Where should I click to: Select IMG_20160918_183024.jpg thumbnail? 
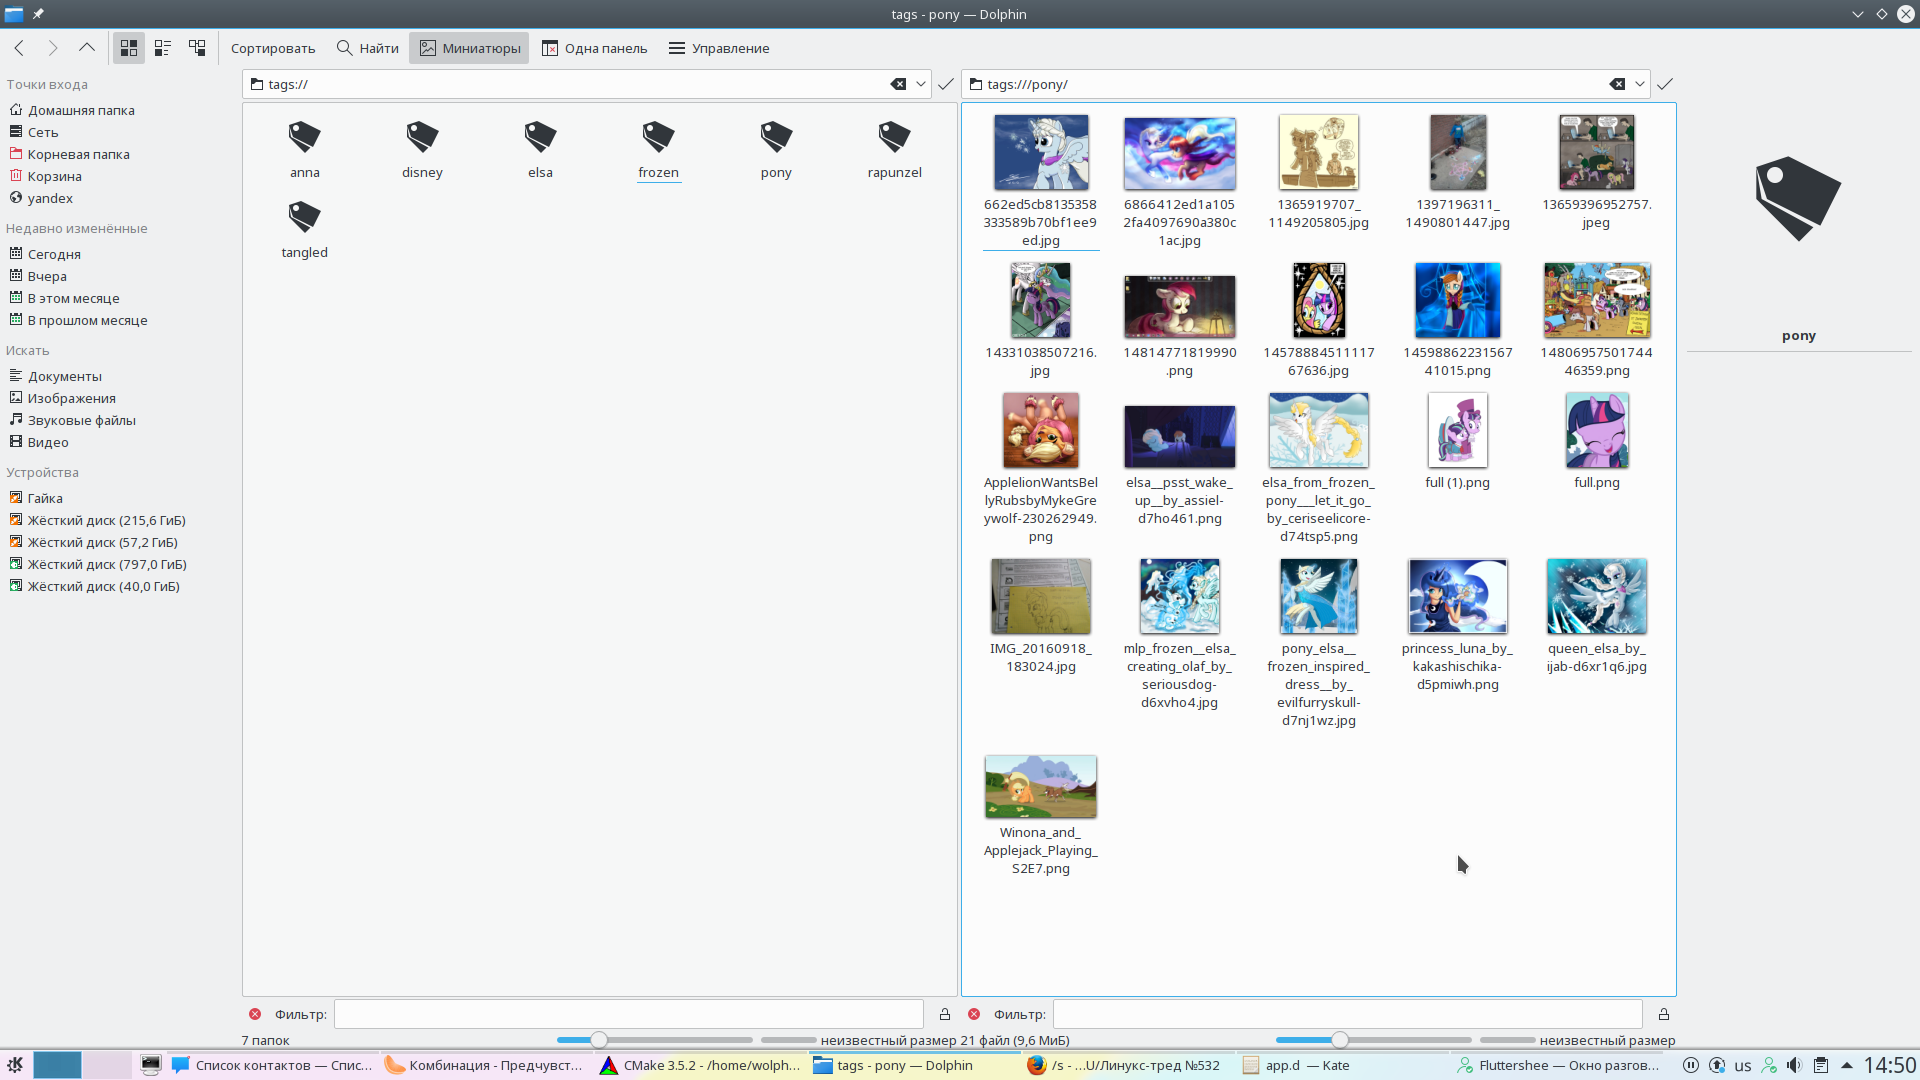coord(1040,596)
